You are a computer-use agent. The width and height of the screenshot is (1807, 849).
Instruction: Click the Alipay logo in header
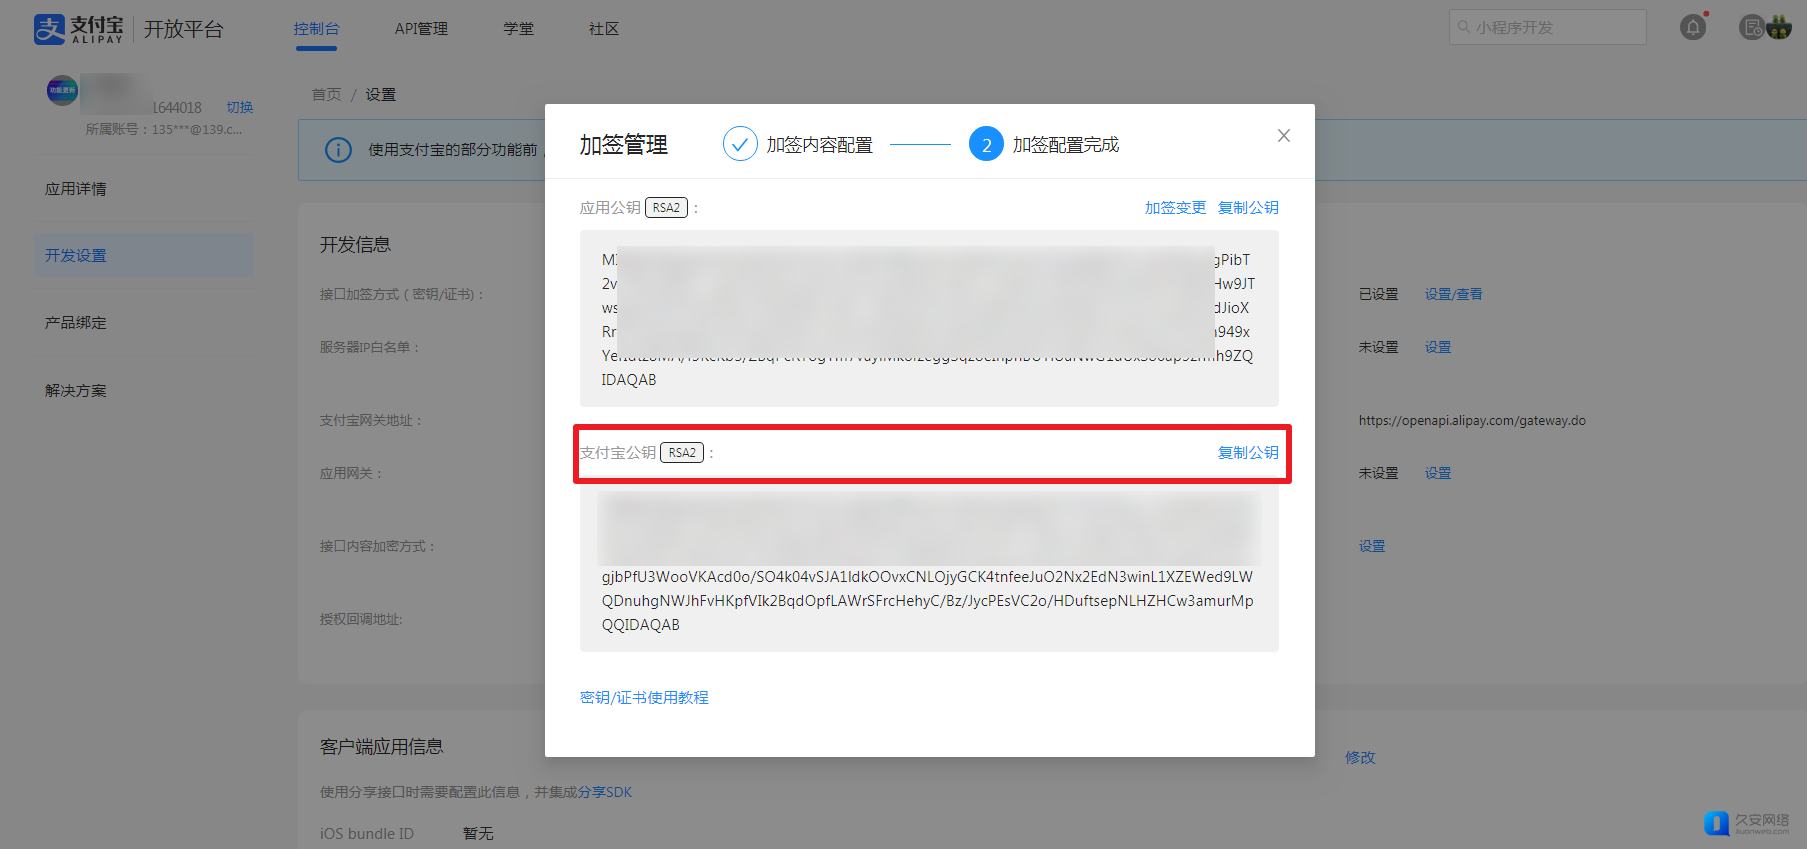pos(79,29)
